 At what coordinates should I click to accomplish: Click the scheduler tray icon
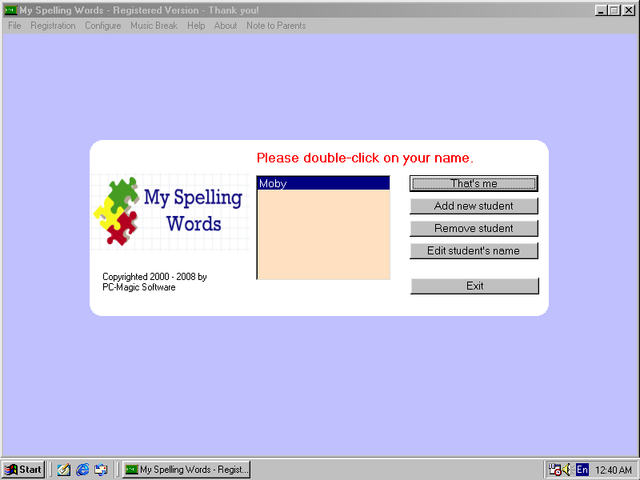coord(555,469)
